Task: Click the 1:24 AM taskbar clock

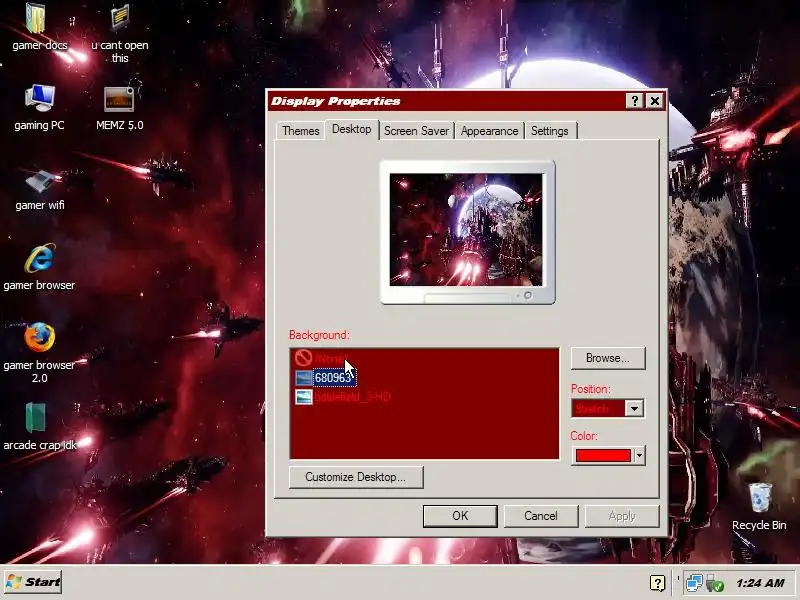Action: pos(761,583)
